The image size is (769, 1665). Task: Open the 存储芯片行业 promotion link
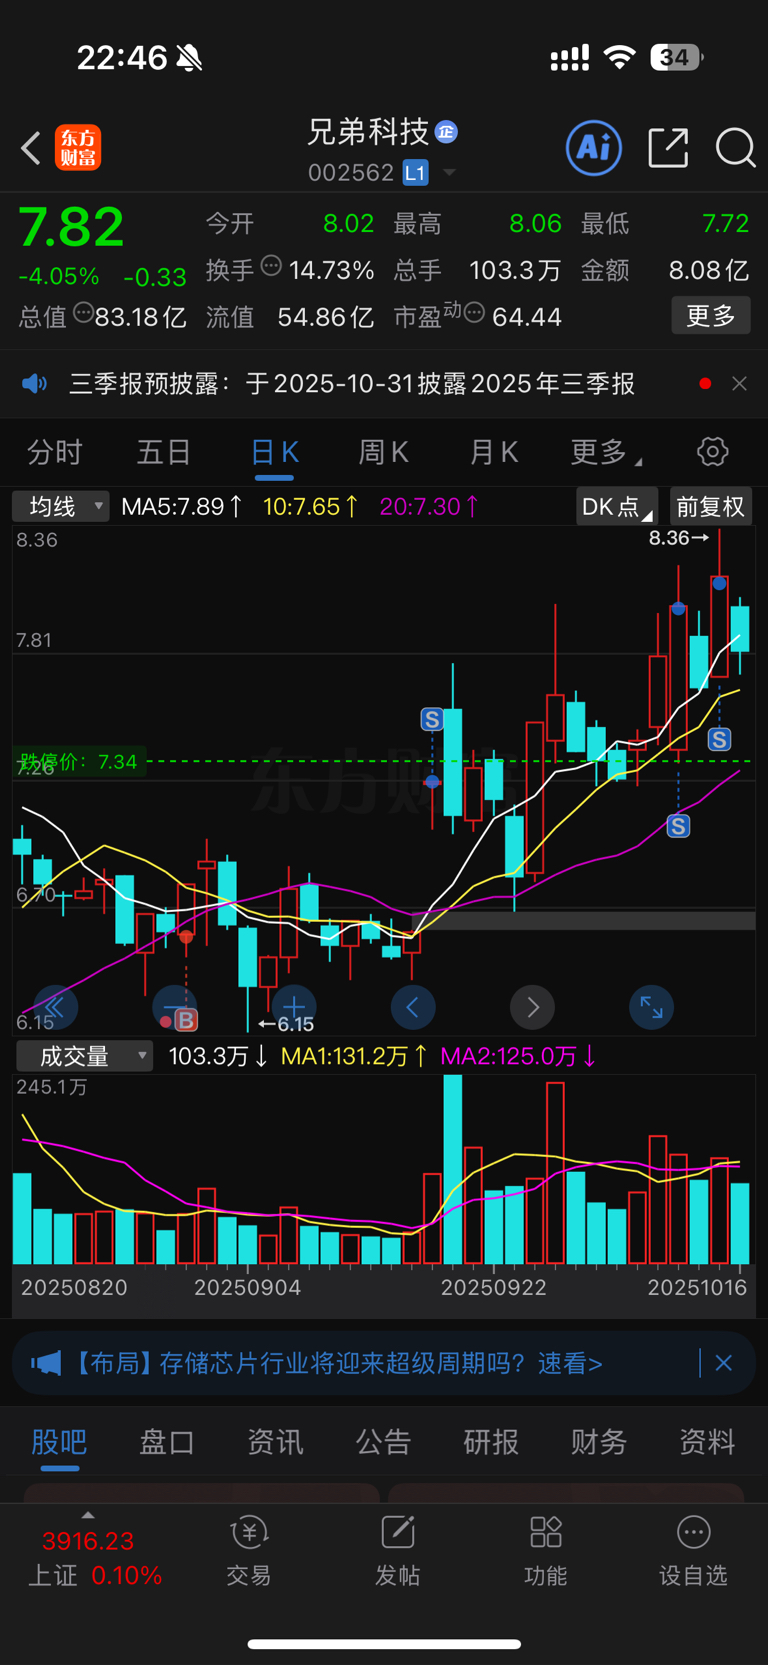pos(338,1364)
